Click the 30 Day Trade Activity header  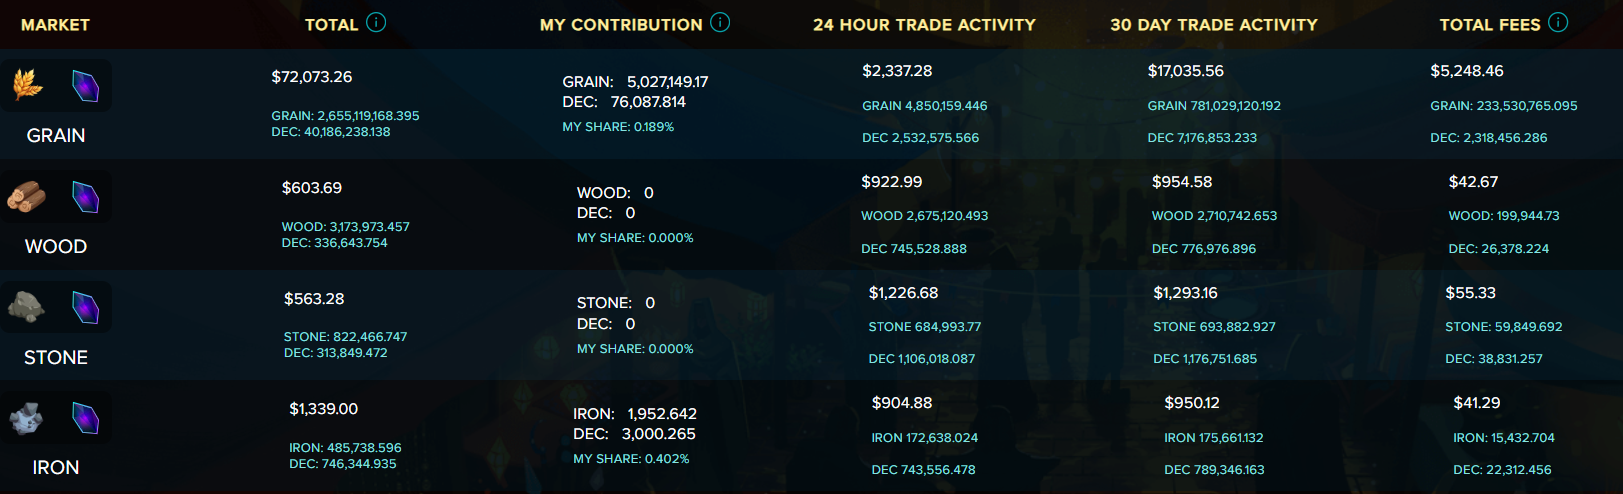click(1214, 24)
